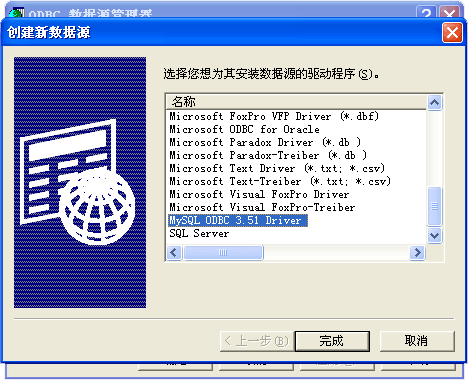Image resolution: width=468 pixels, height=380 pixels.
Task: Click the ODBC administrator title bar icon
Action: click(17, 13)
